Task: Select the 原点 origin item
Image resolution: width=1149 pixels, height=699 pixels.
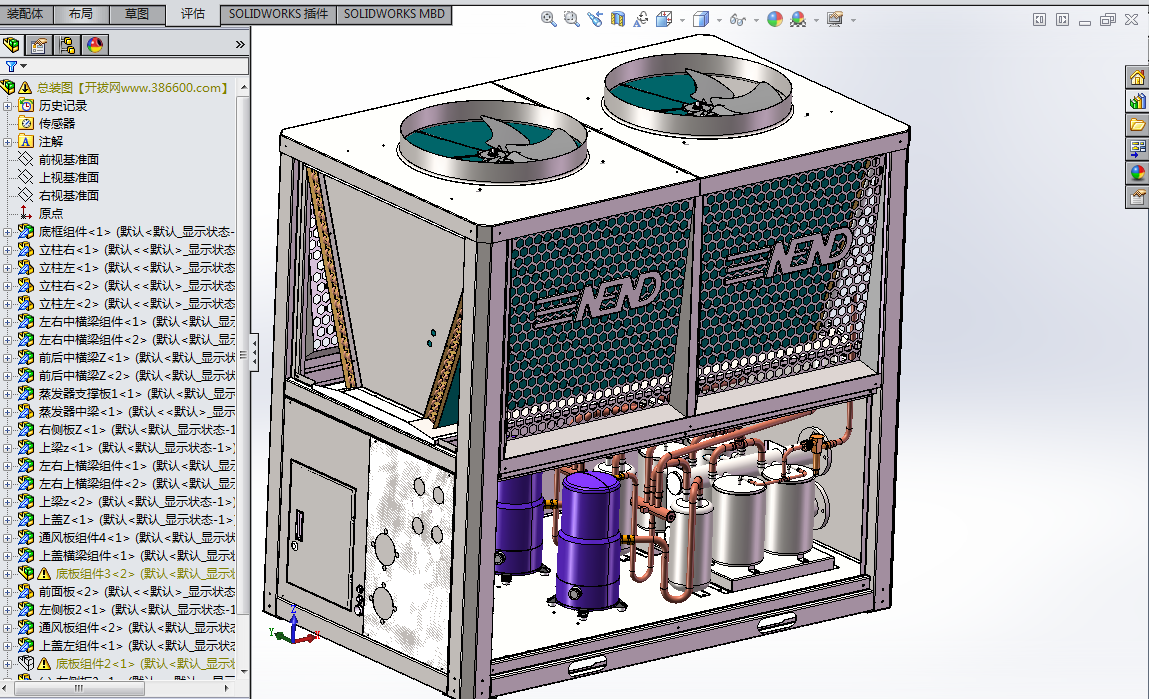Action: click(x=51, y=214)
